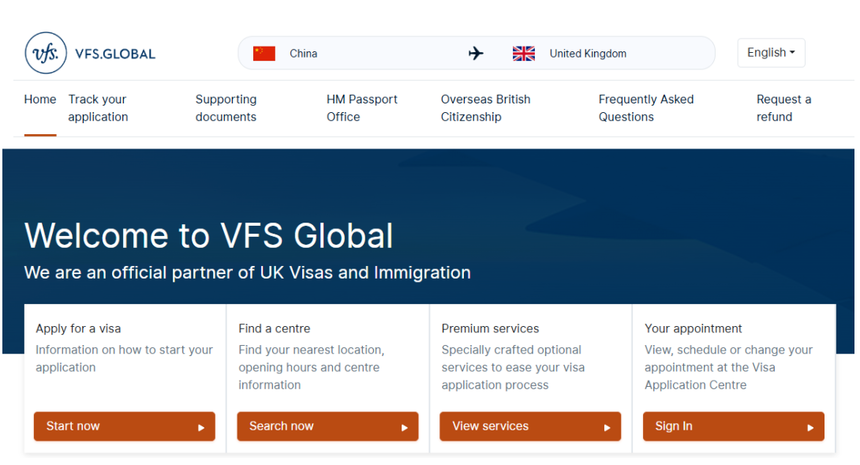Click the arrow on Search now button
Image resolution: width=860 pixels, height=465 pixels.
tap(404, 427)
